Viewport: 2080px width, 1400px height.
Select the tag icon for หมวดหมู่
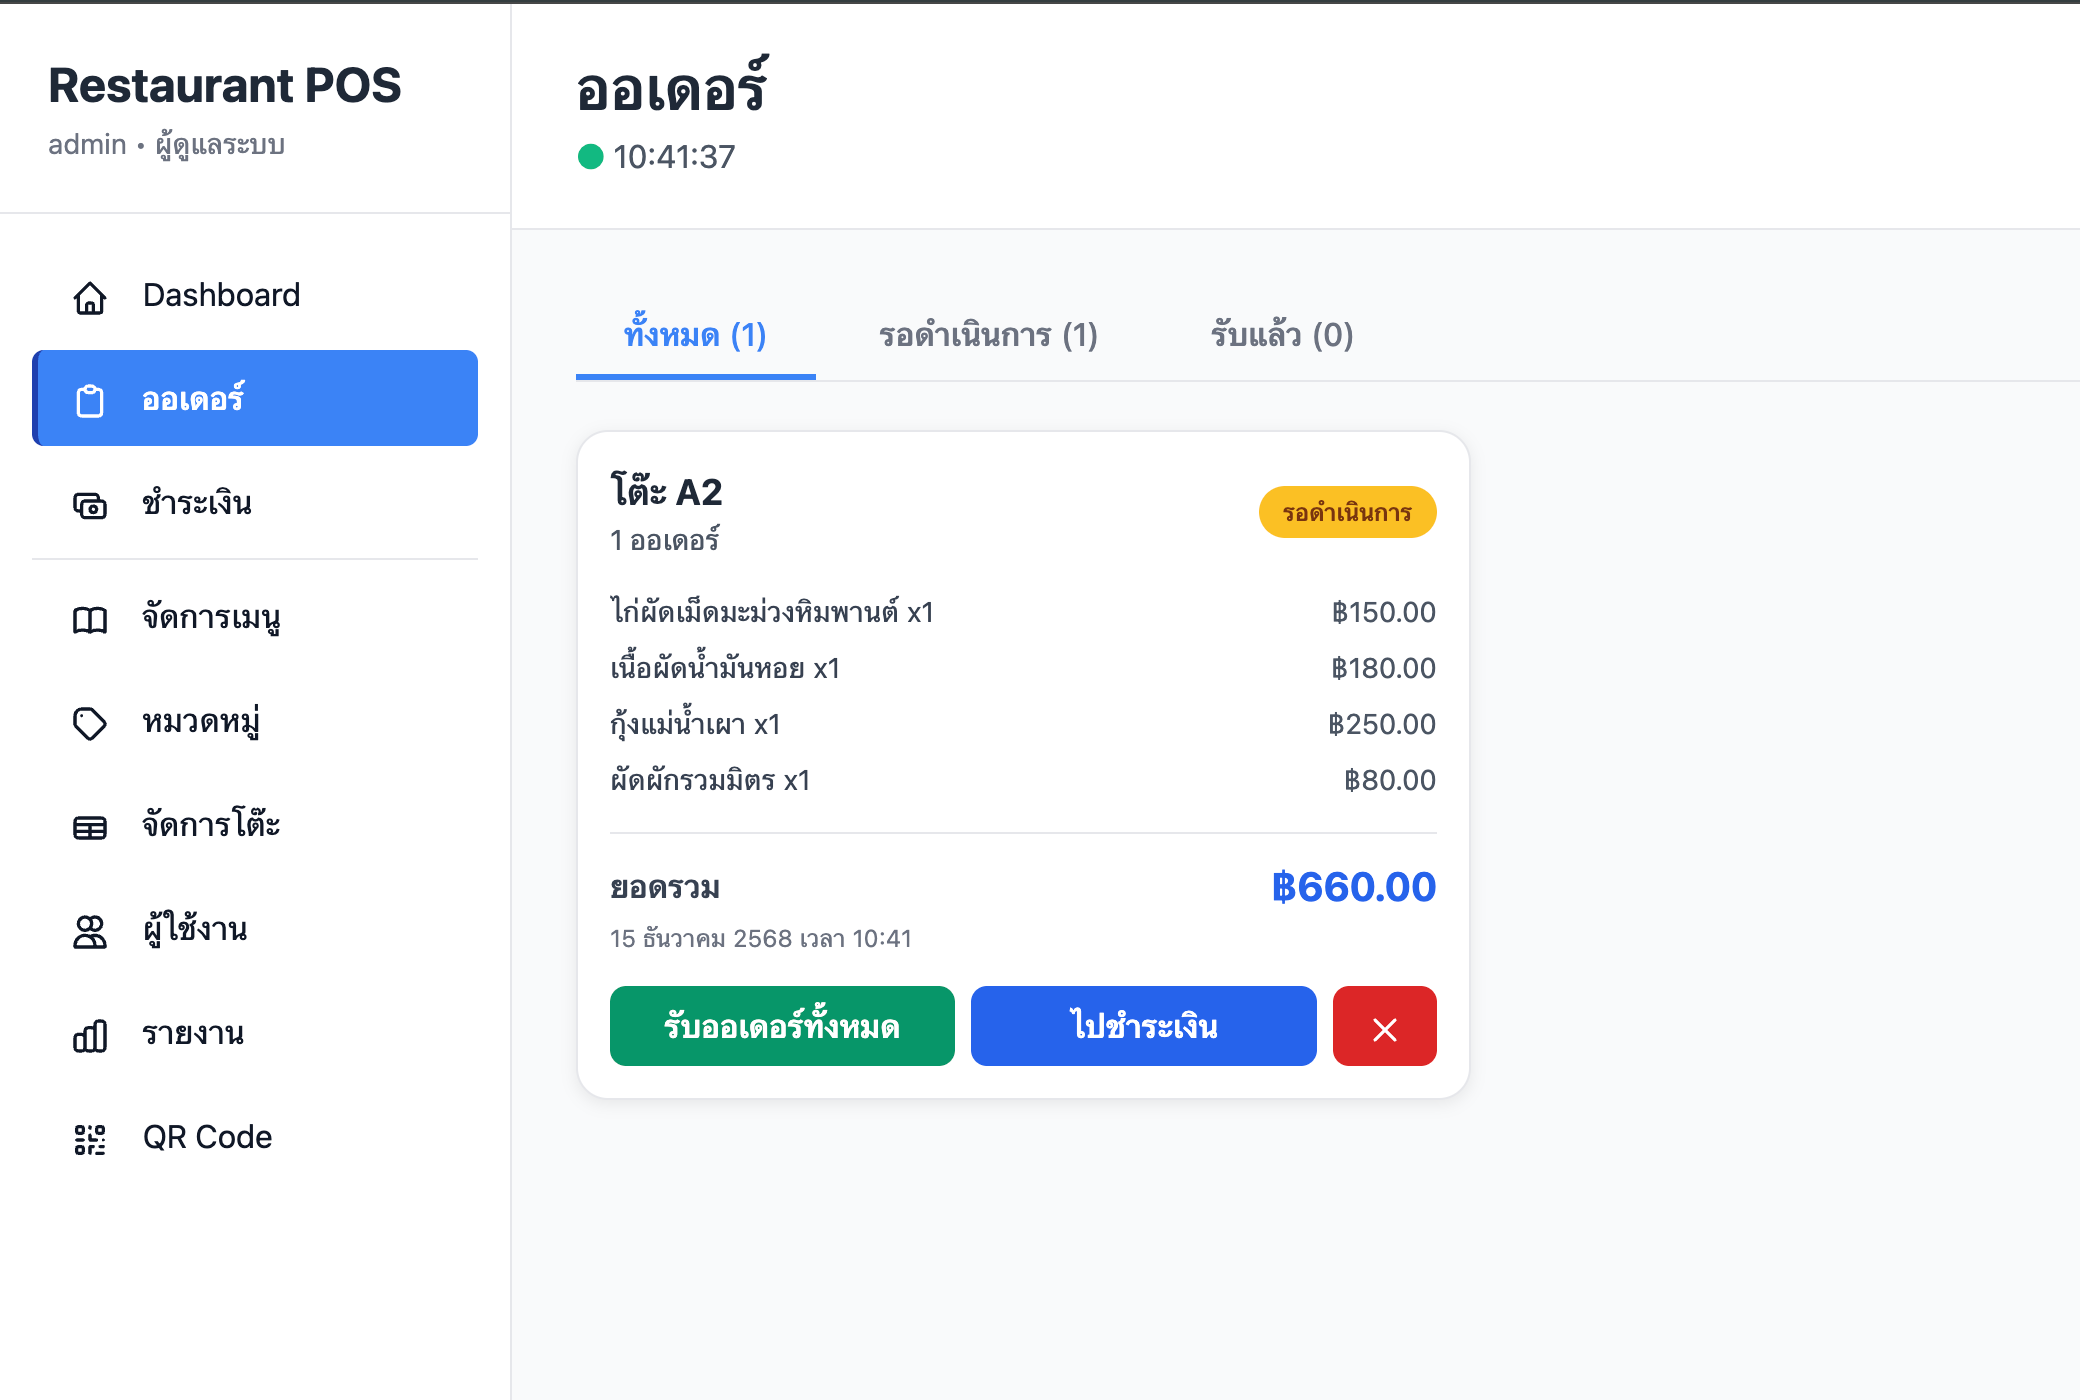click(90, 724)
